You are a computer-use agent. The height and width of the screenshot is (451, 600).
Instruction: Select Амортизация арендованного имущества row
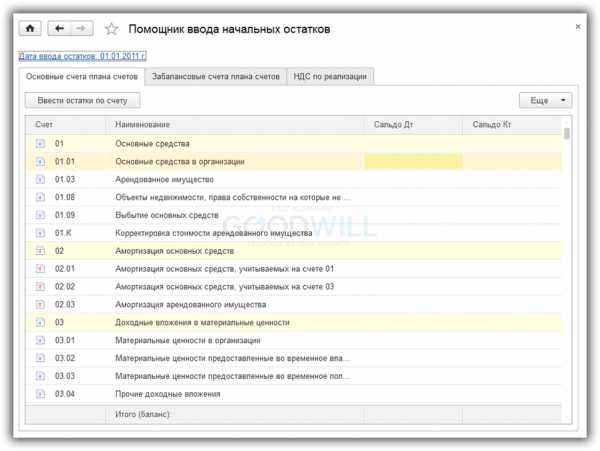coord(293,304)
